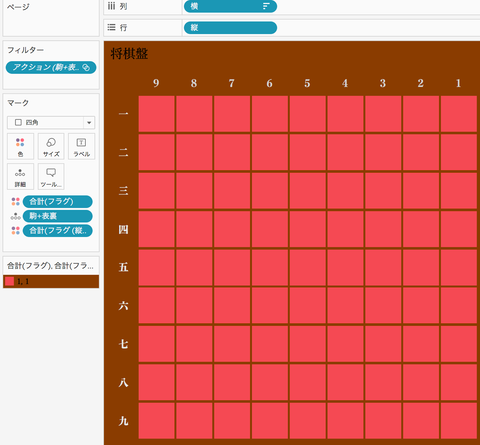Select the 合計(フラグ) marks pill
The image size is (480, 445).
(x=57, y=201)
